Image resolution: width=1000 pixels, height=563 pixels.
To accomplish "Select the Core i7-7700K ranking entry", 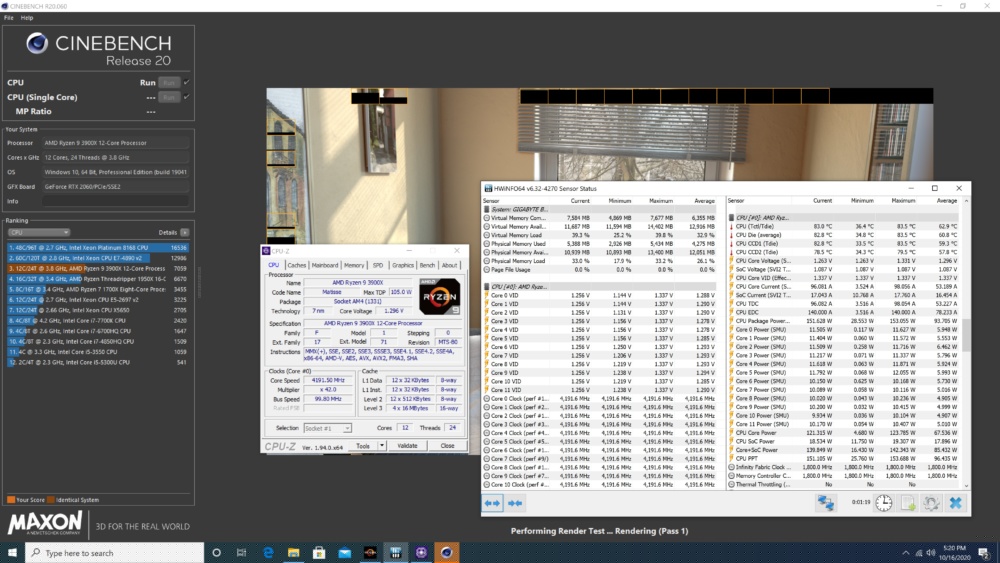I will click(98, 321).
